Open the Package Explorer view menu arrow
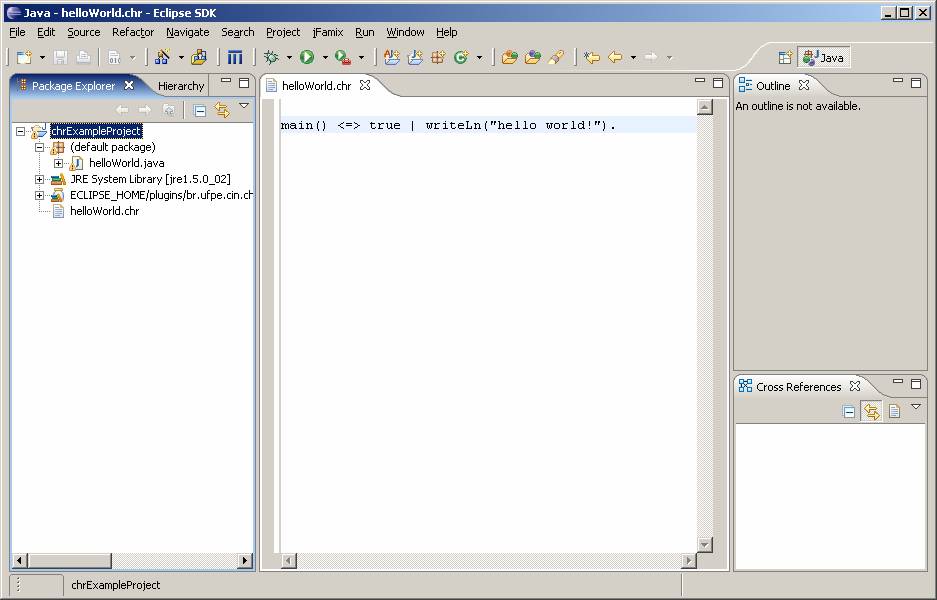 coord(244,106)
